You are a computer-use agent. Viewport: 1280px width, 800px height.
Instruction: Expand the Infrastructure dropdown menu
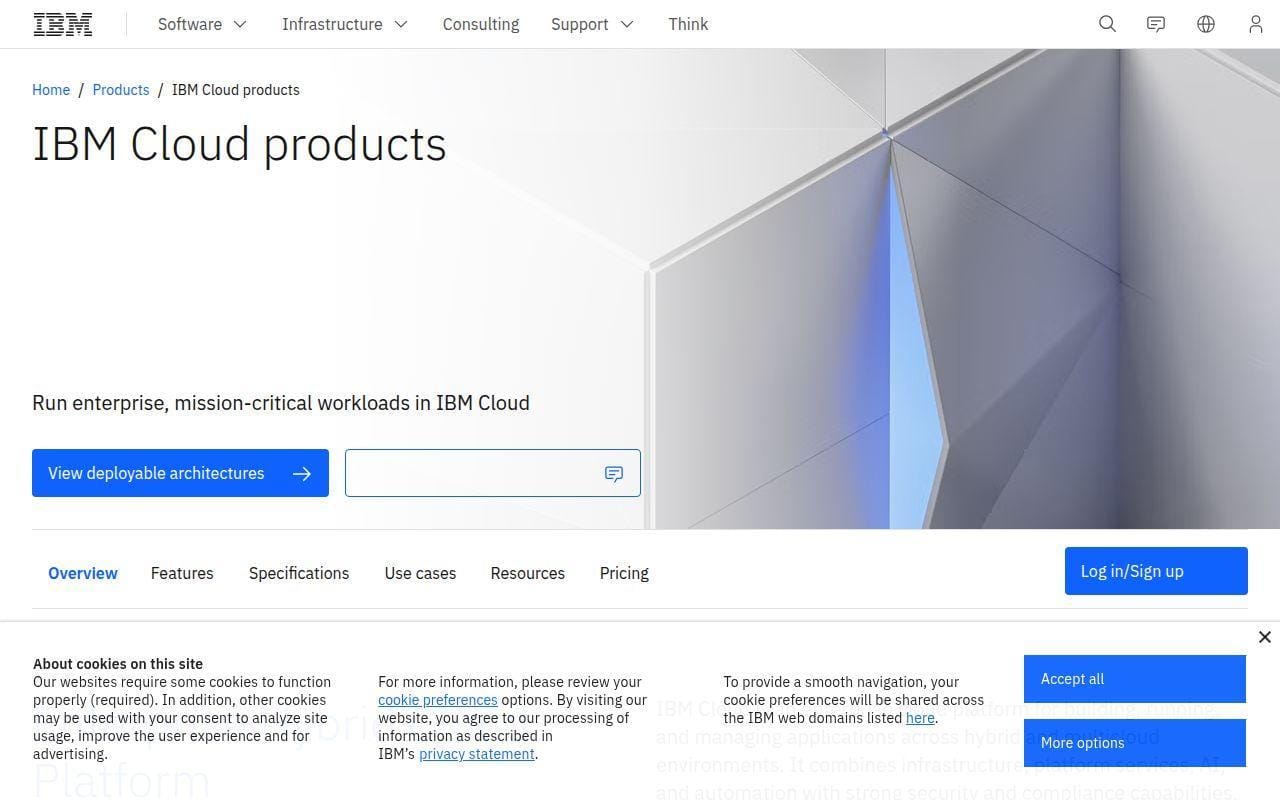[345, 24]
